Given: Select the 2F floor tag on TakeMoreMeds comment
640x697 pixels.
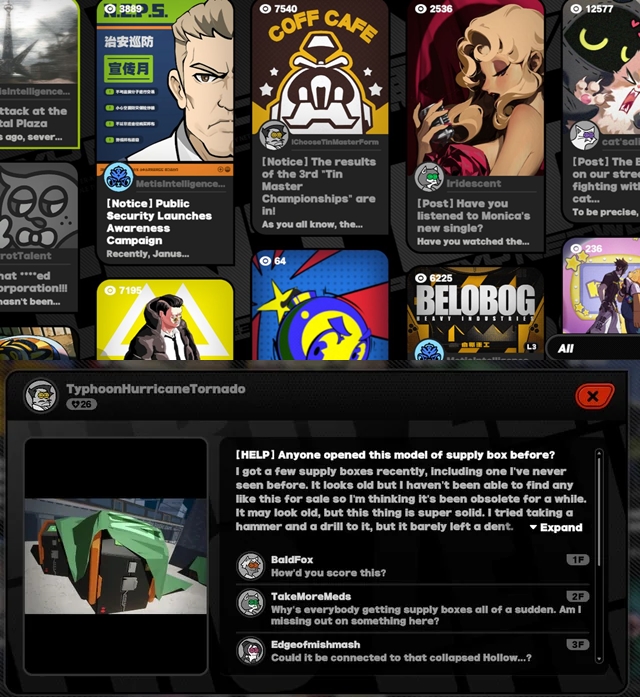Looking at the screenshot, I should pyautogui.click(x=578, y=596).
